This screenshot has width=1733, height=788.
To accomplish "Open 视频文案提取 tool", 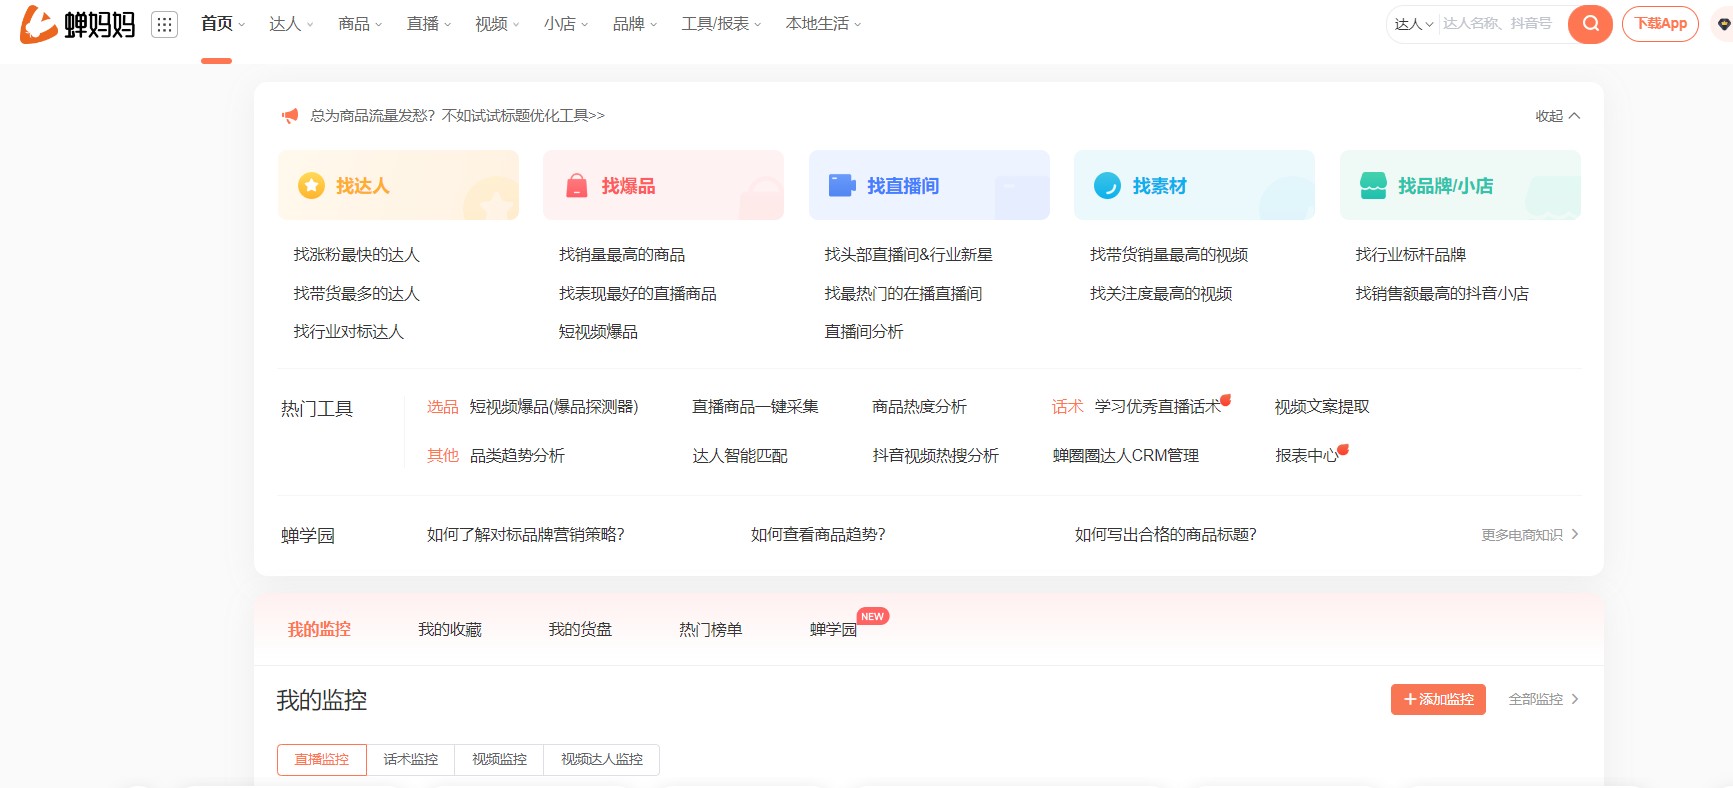I will (x=1322, y=407).
